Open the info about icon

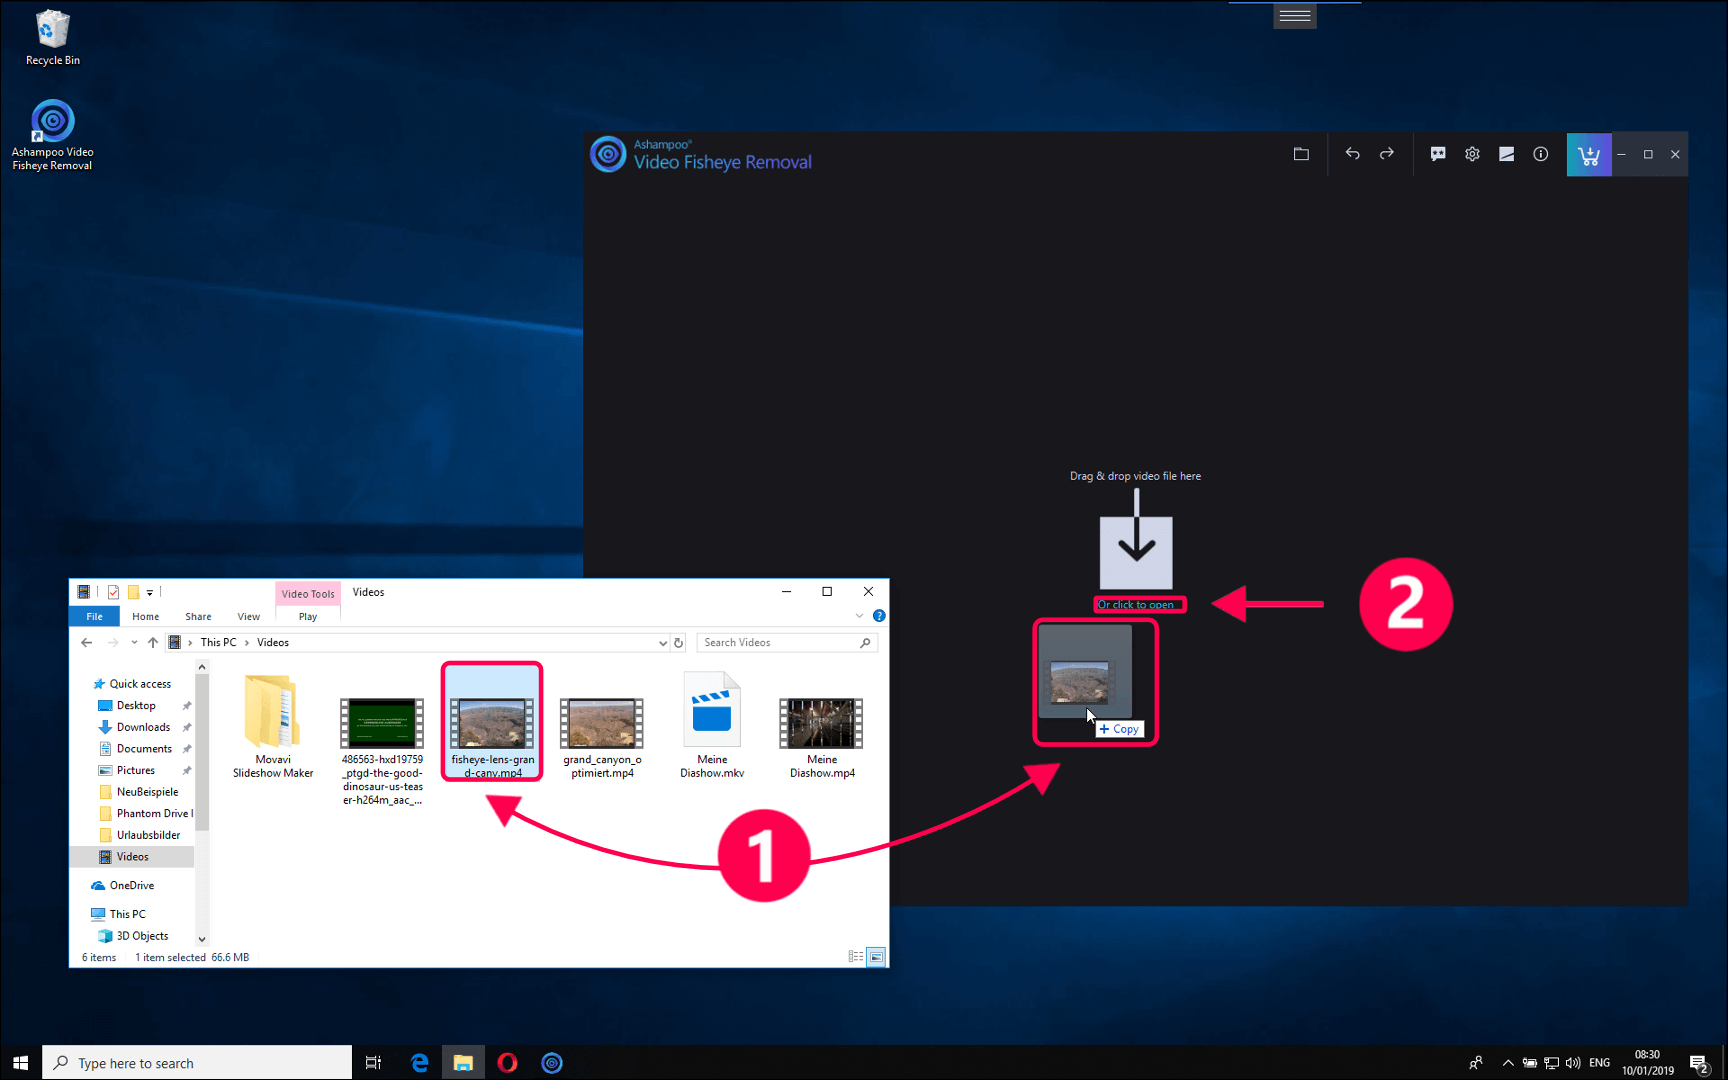[x=1541, y=154]
